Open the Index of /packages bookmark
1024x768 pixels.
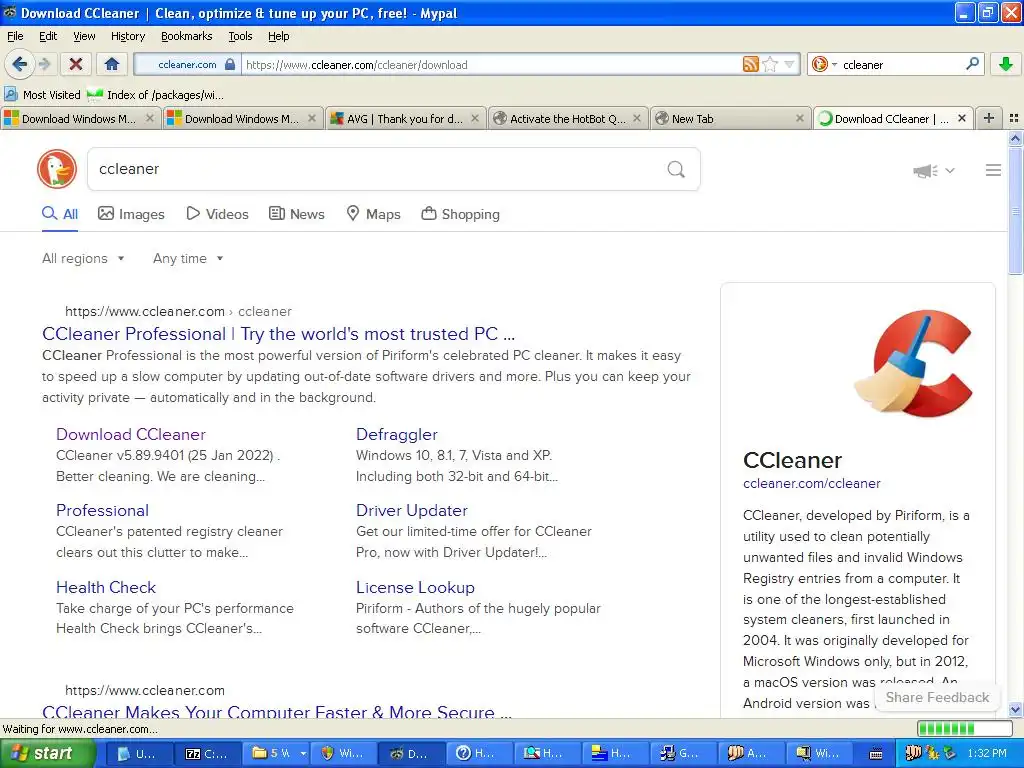pos(155,95)
